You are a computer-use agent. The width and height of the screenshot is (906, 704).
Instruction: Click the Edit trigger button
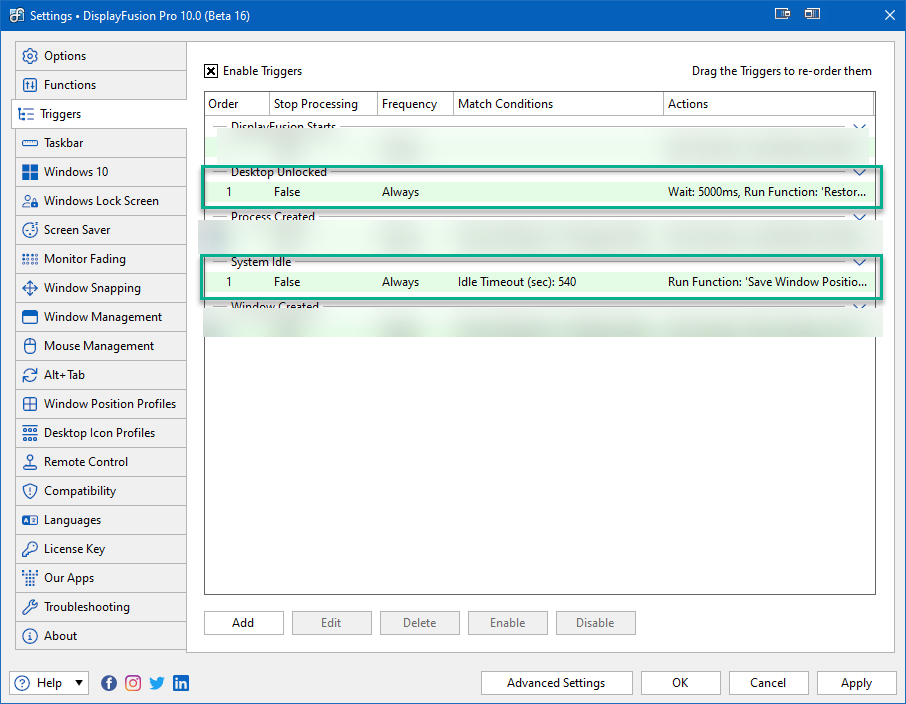pyautogui.click(x=331, y=623)
